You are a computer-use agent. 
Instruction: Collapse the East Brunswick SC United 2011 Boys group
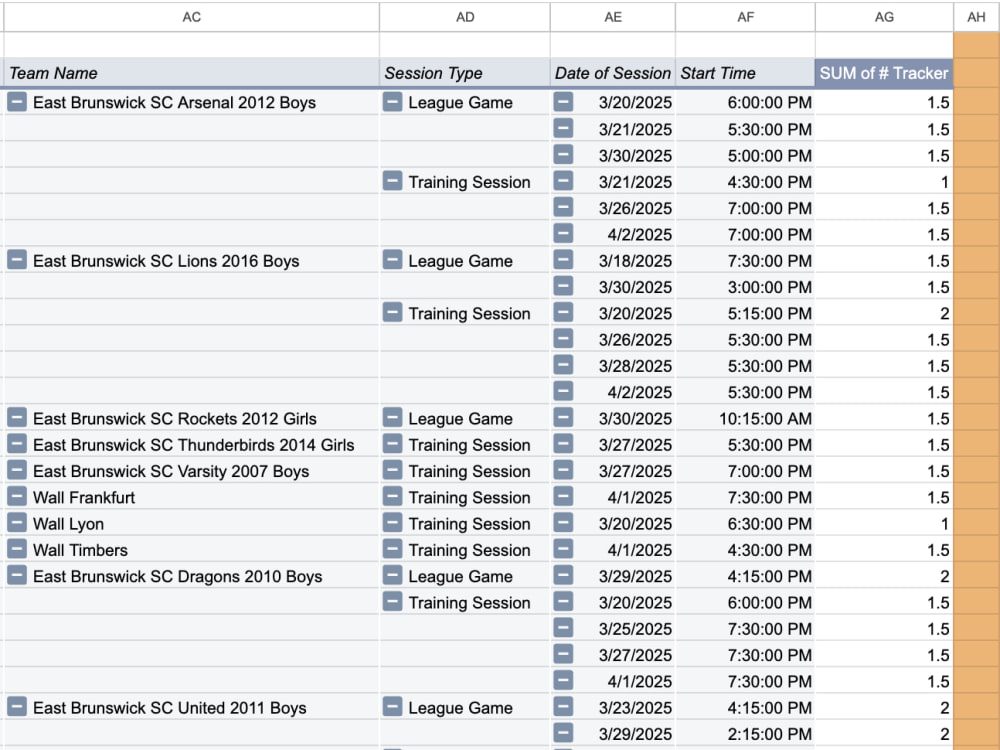17,707
